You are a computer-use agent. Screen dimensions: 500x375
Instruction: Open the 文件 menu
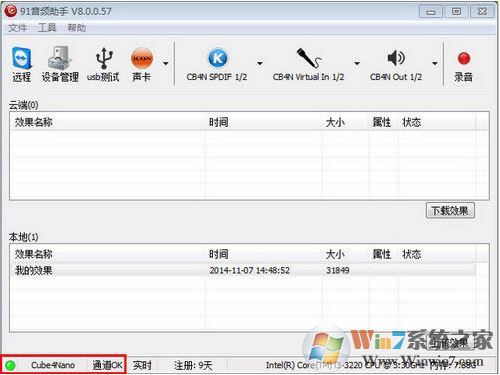[x=17, y=28]
